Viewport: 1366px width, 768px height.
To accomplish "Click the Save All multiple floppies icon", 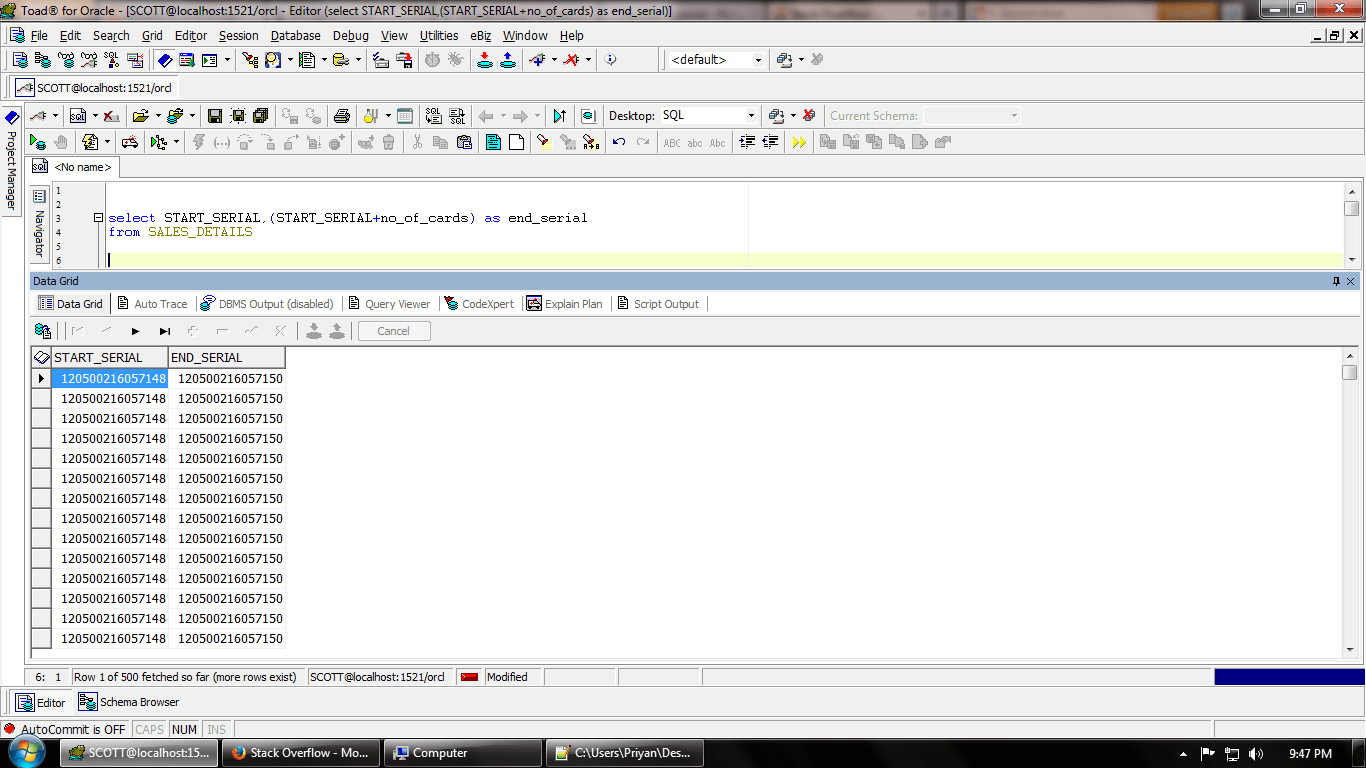I will (x=261, y=116).
